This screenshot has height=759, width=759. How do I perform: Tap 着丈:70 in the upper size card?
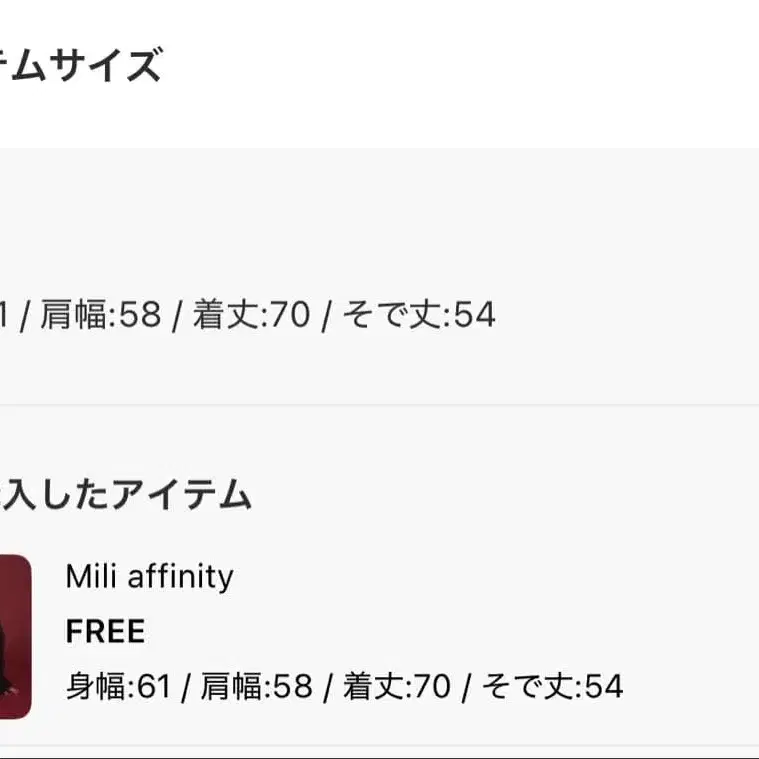[x=251, y=315]
